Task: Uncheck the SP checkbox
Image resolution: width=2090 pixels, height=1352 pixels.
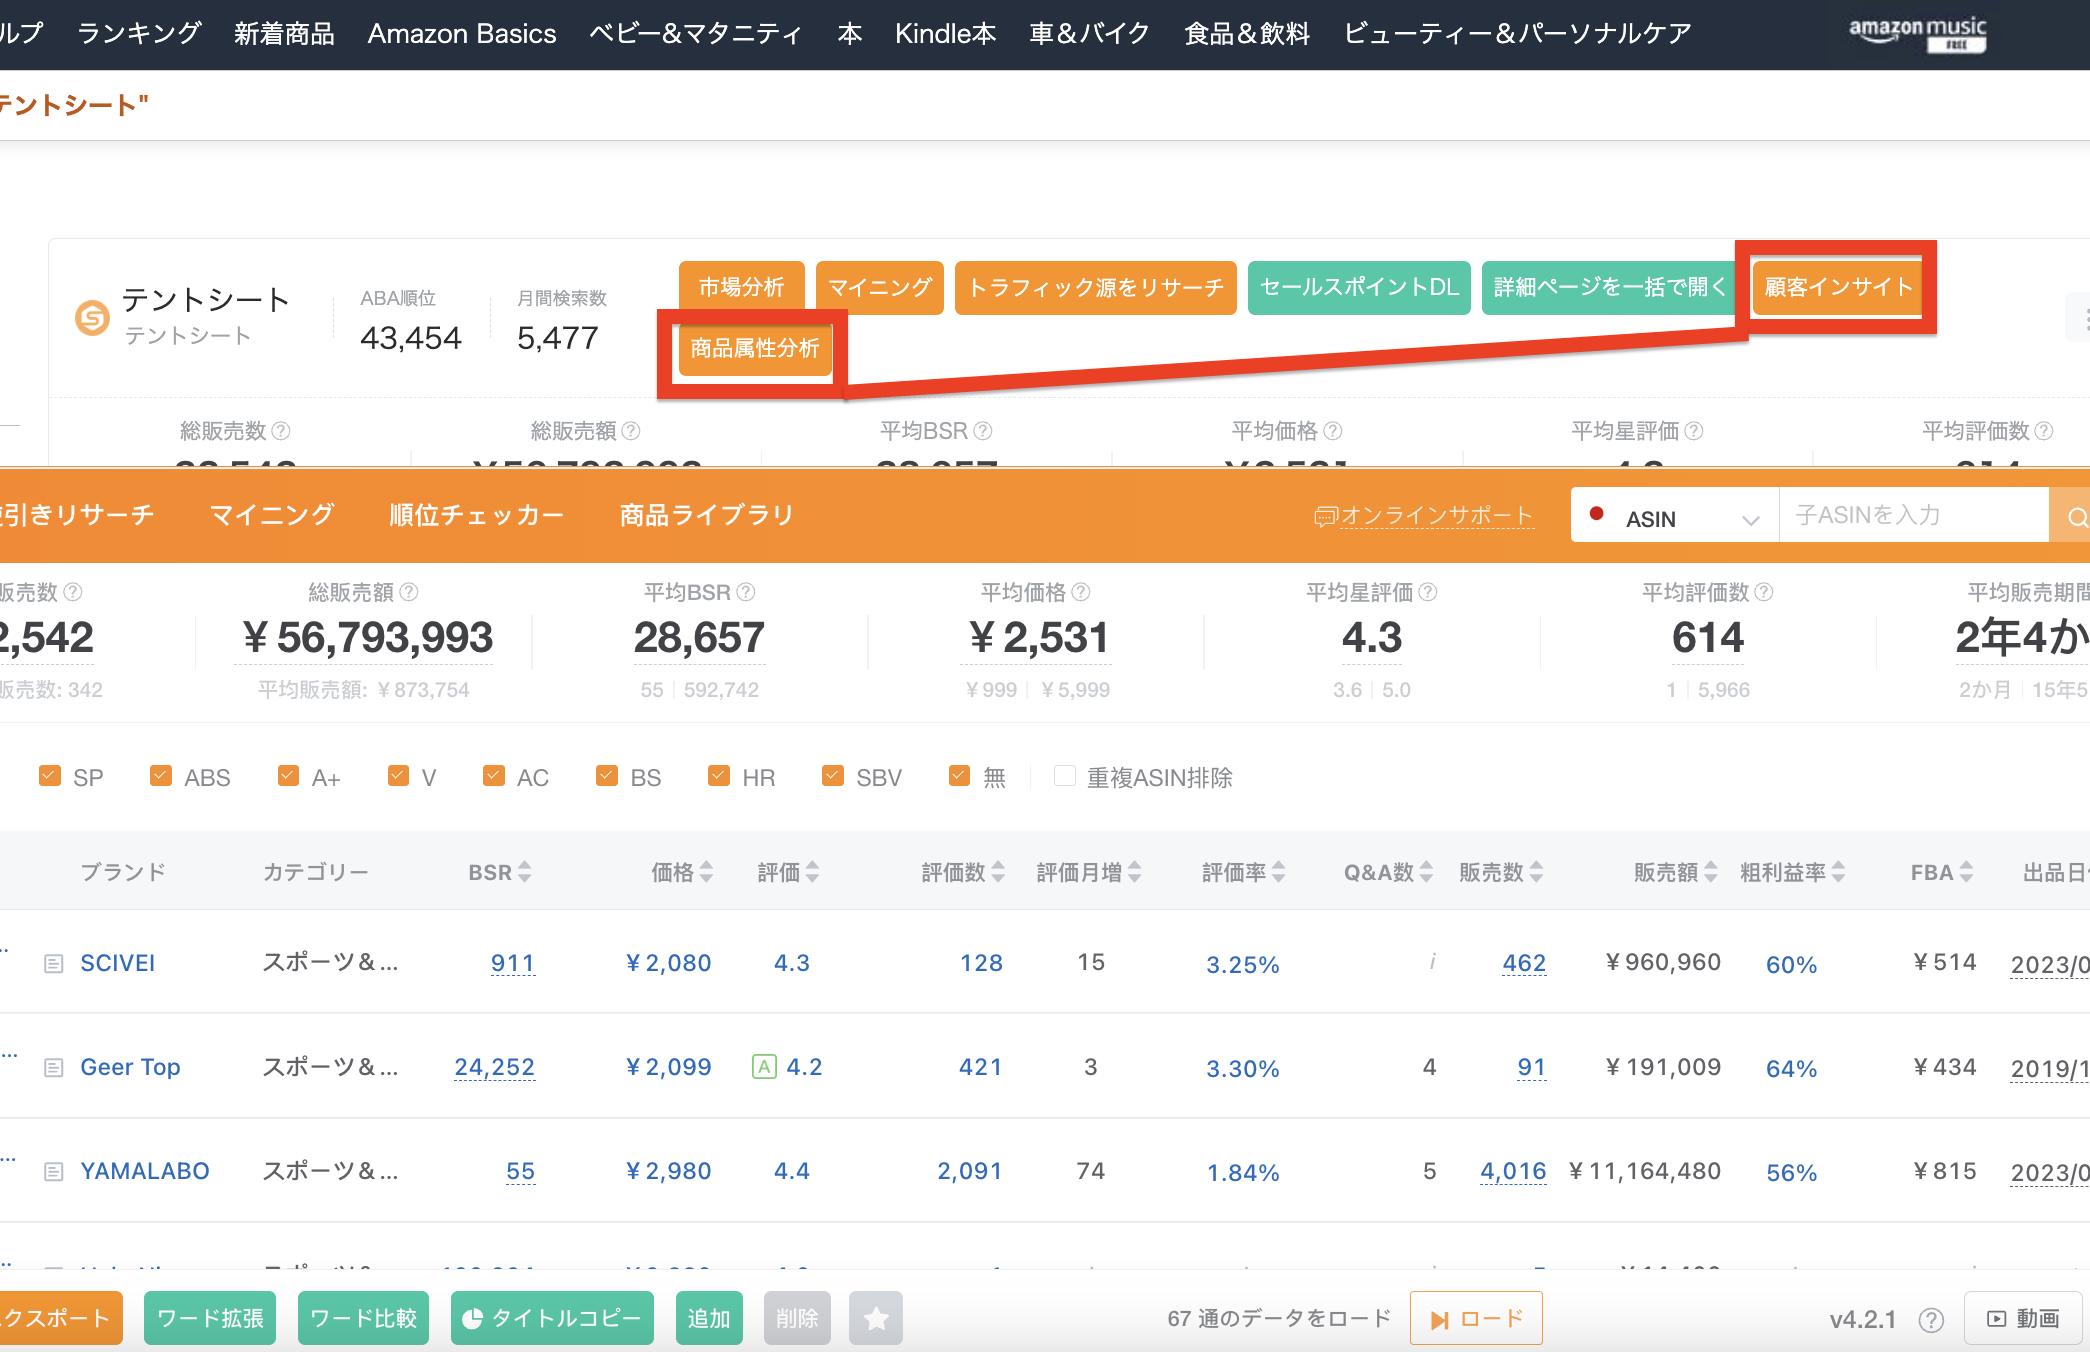Action: 49,776
